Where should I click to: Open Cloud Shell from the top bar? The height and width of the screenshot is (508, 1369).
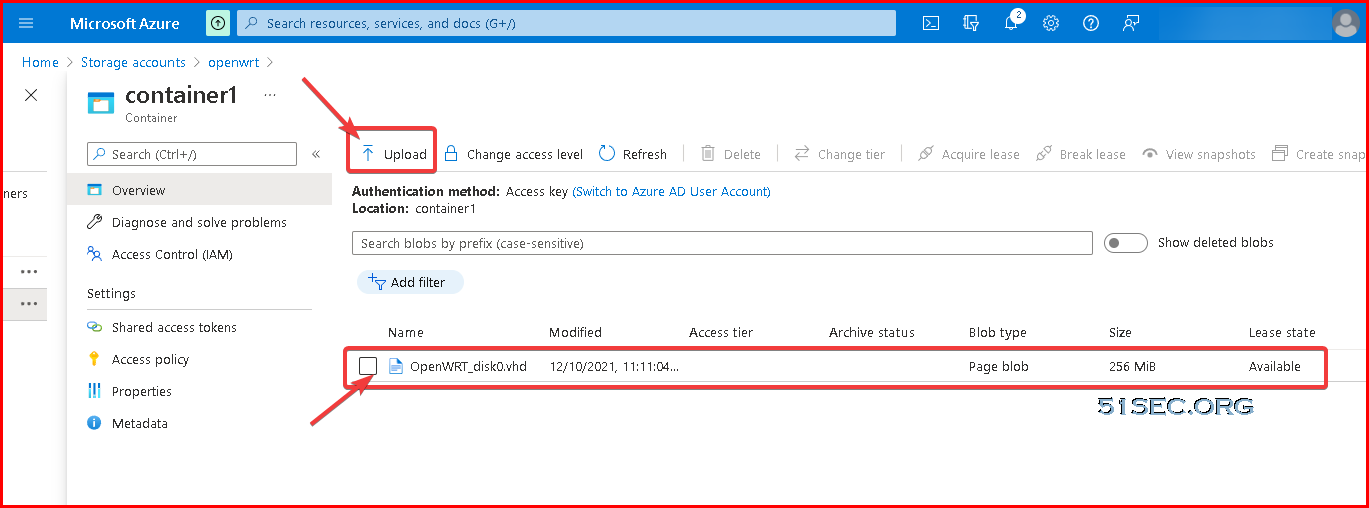[931, 23]
